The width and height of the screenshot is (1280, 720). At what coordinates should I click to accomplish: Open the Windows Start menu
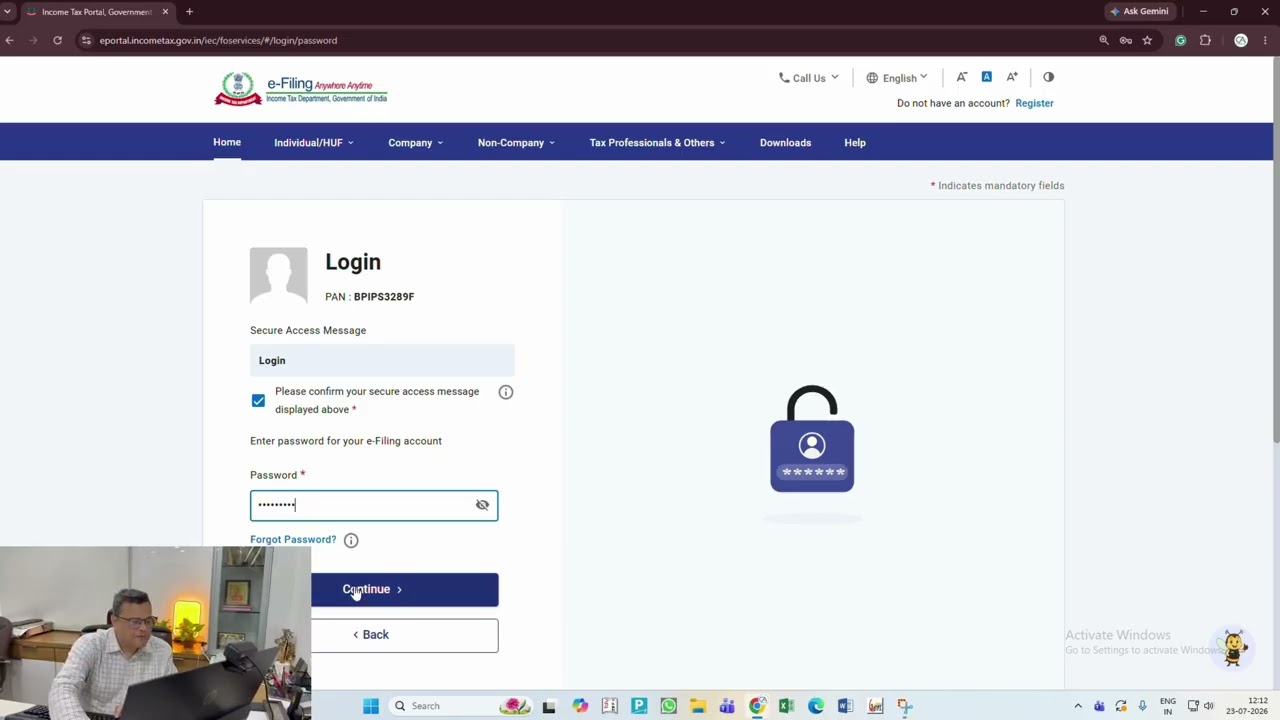(x=371, y=706)
